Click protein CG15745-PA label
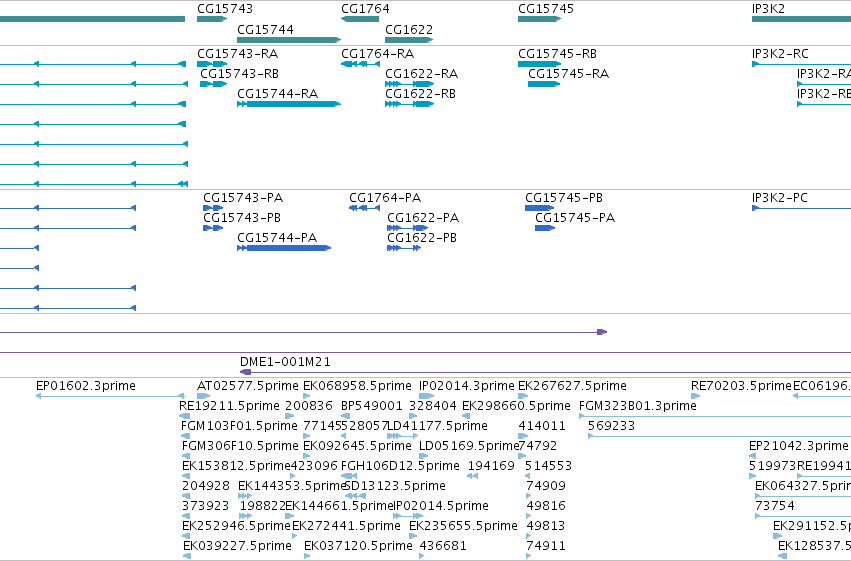 point(575,218)
